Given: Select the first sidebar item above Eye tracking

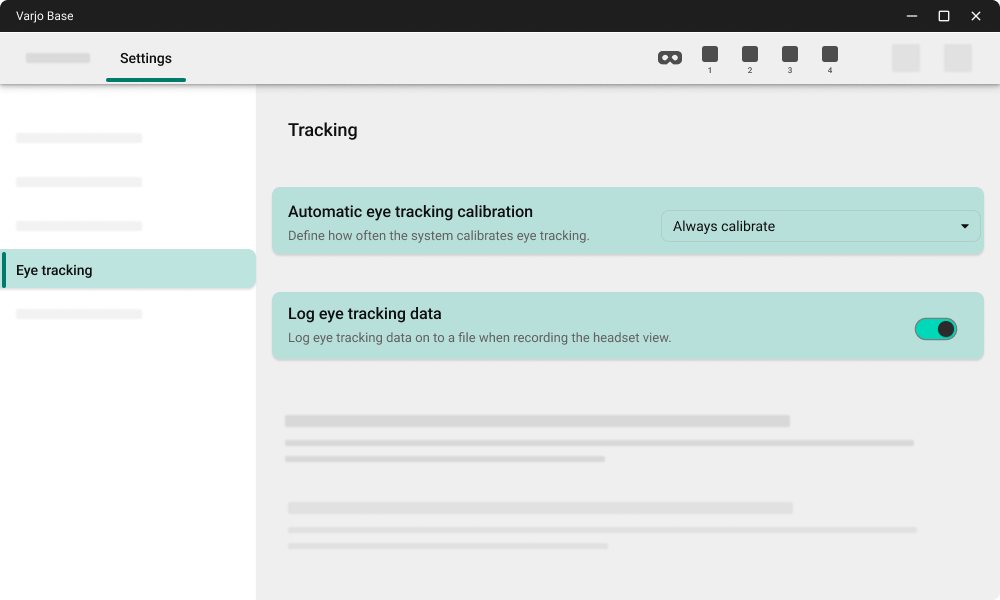Looking at the screenshot, I should pos(79,138).
